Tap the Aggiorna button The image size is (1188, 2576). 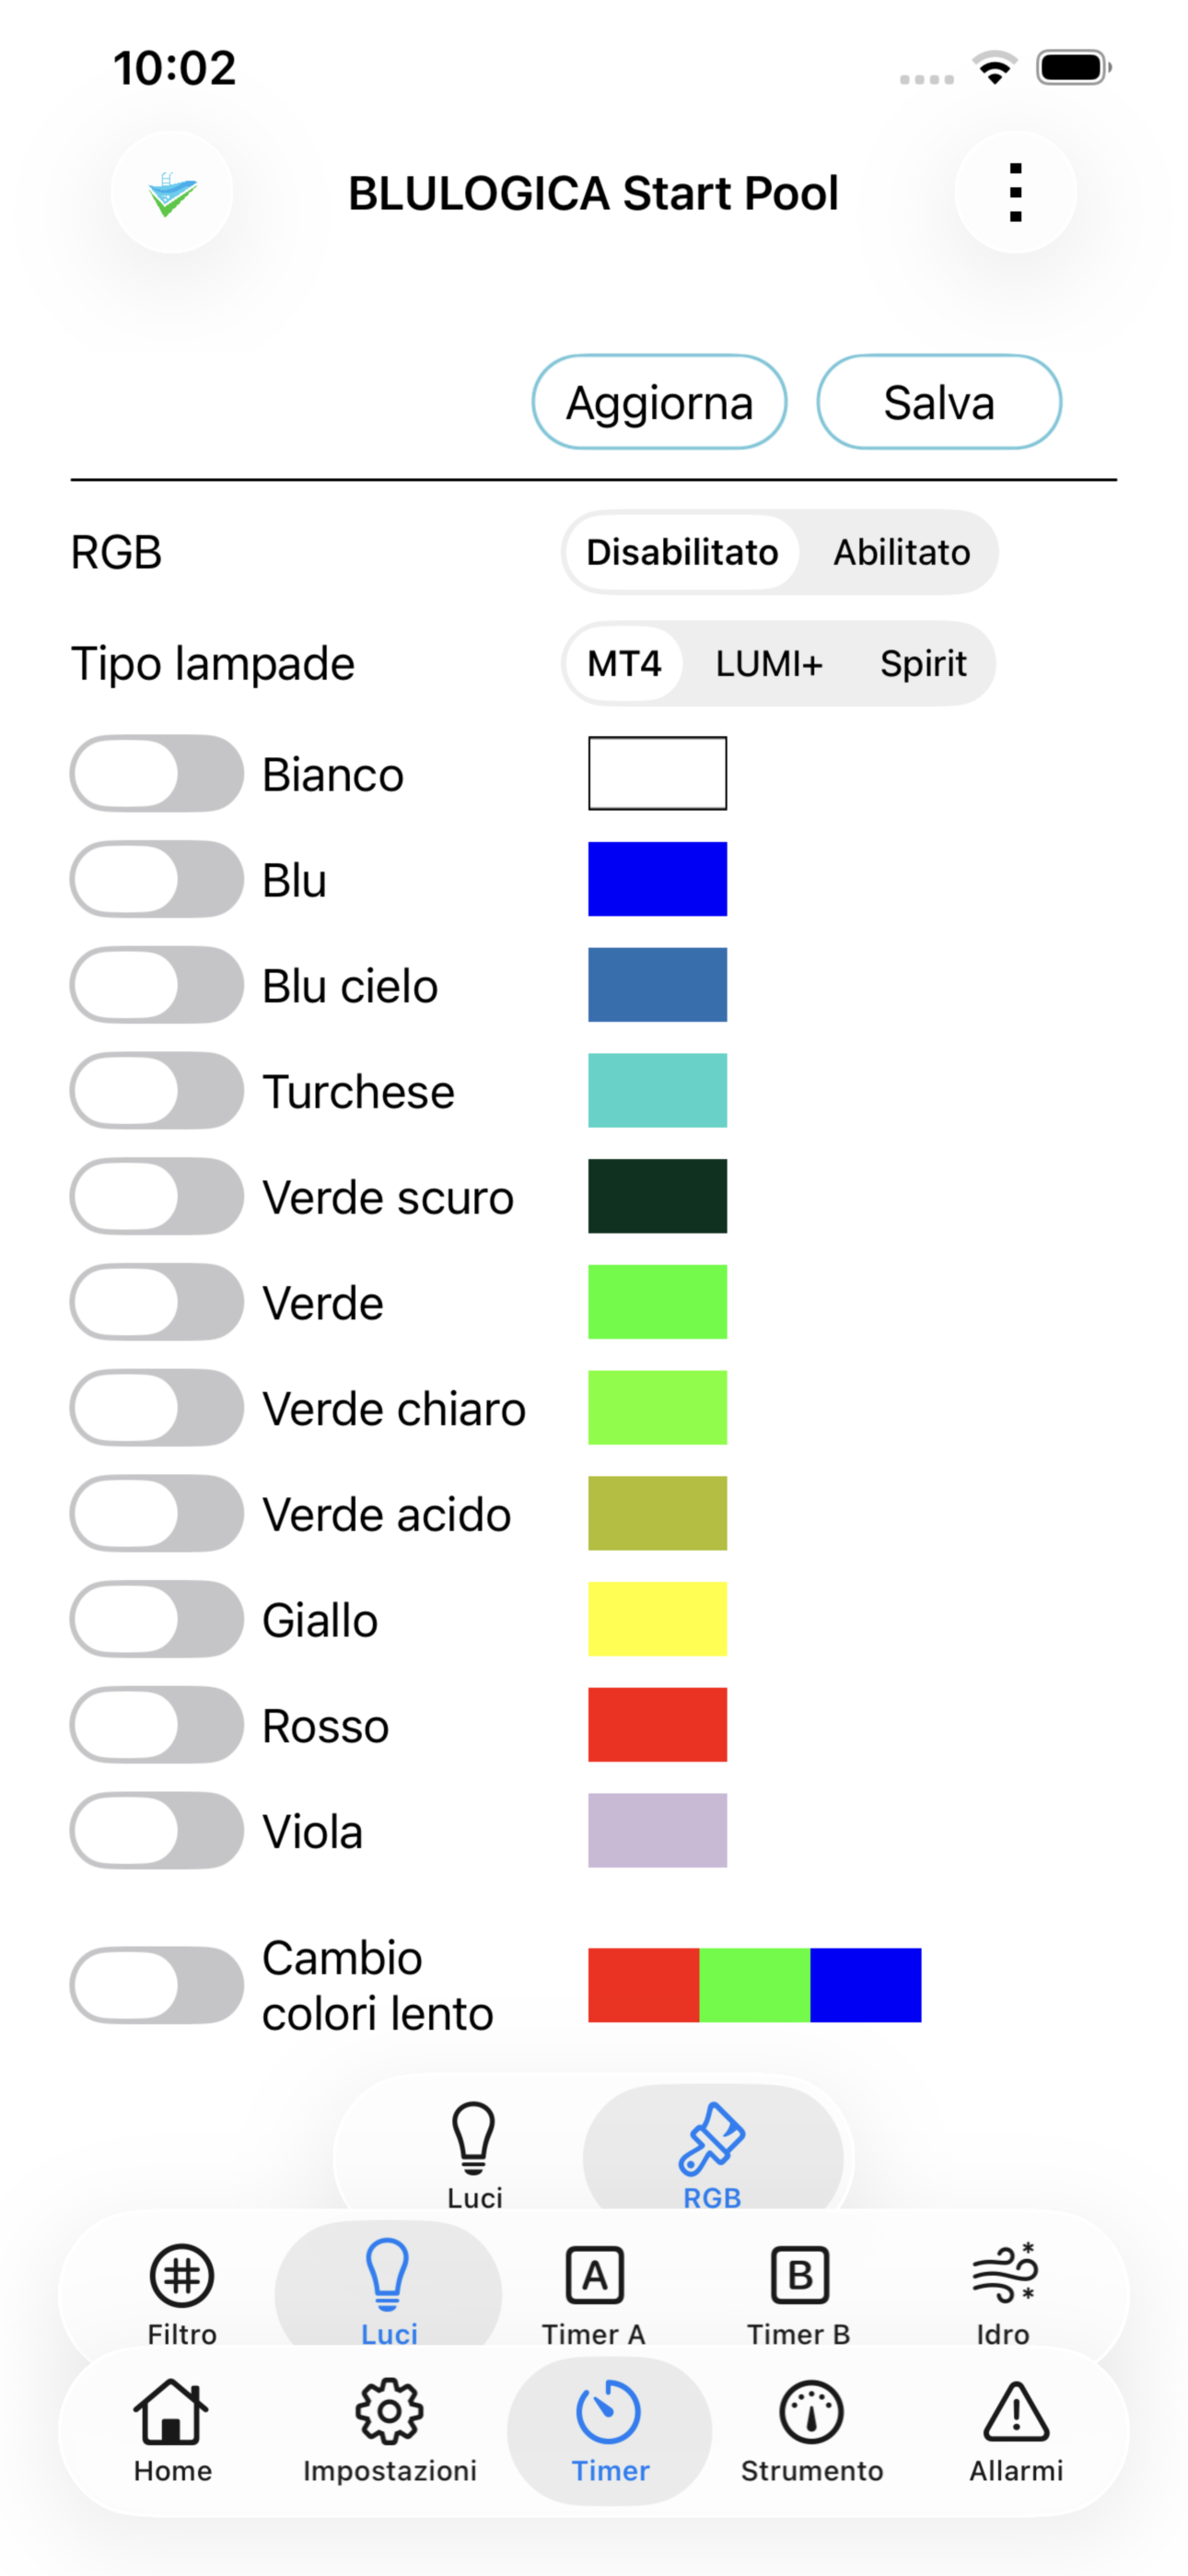tap(659, 402)
